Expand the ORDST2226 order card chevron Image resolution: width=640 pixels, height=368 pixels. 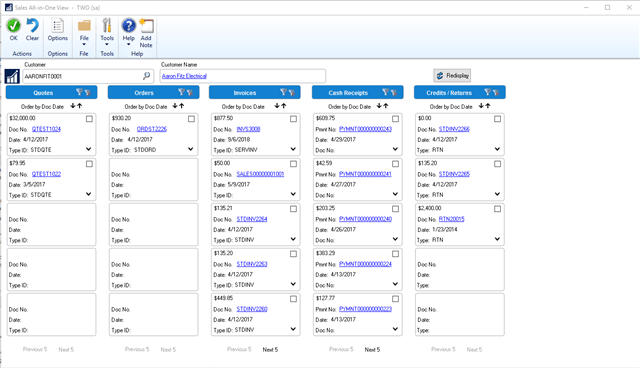(x=191, y=149)
